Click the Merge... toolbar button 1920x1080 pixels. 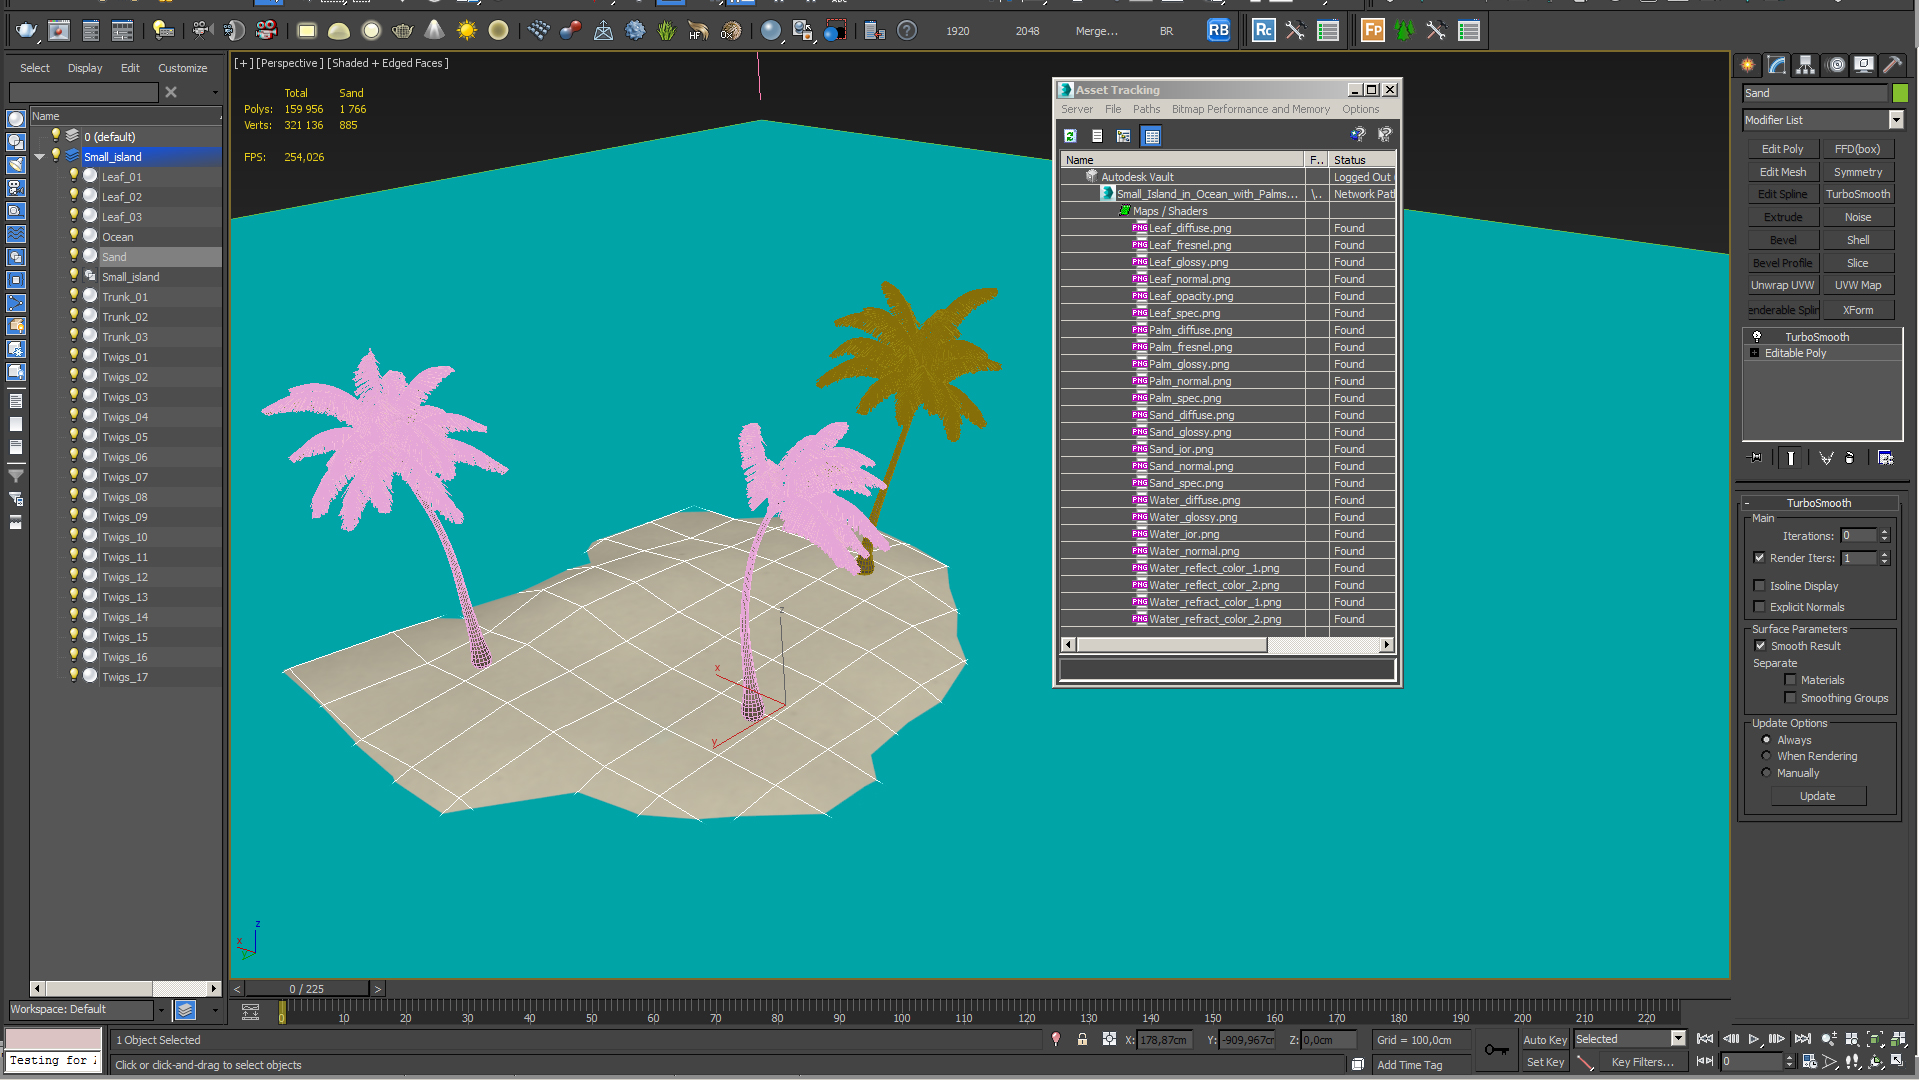[x=1097, y=31]
